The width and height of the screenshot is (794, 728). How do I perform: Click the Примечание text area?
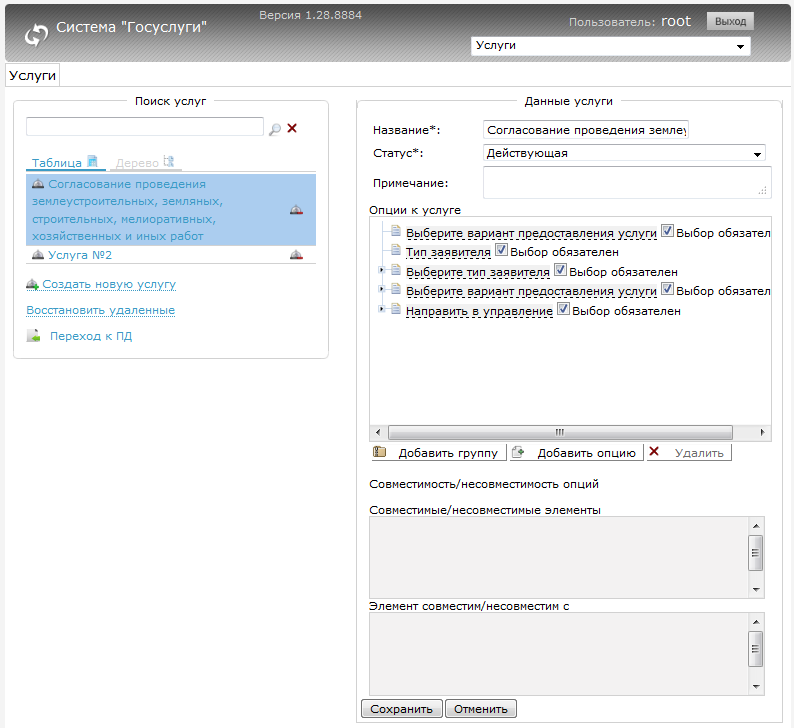(627, 183)
